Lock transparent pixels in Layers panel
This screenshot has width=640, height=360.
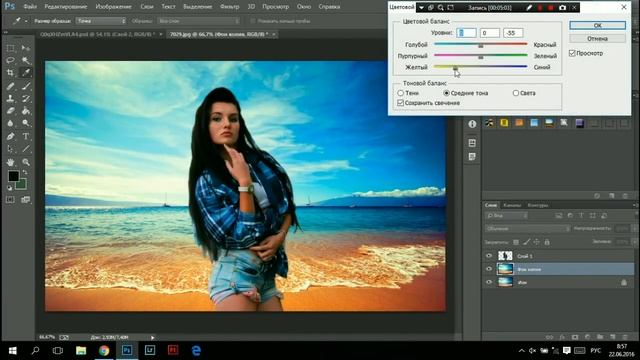click(516, 242)
